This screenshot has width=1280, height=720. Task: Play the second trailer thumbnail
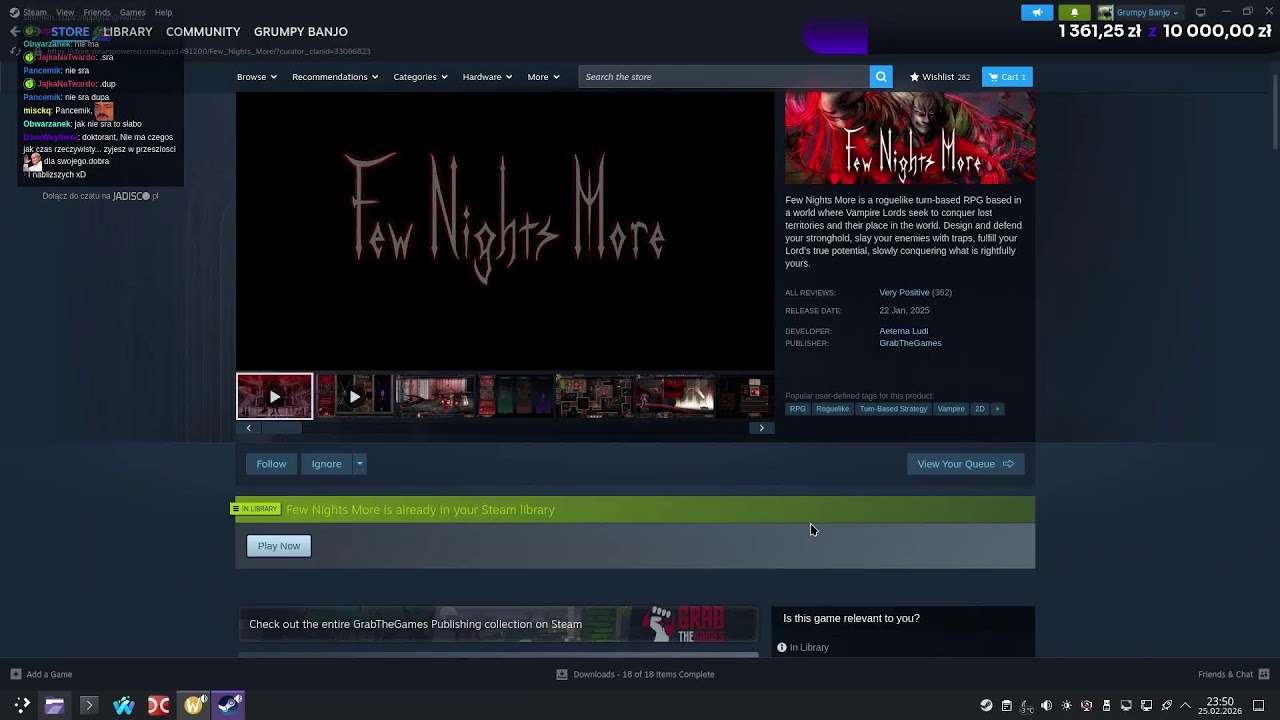tap(354, 396)
